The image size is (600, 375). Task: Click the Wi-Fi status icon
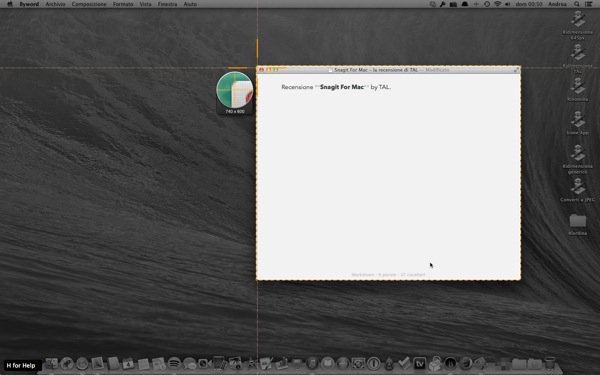click(x=497, y=4)
